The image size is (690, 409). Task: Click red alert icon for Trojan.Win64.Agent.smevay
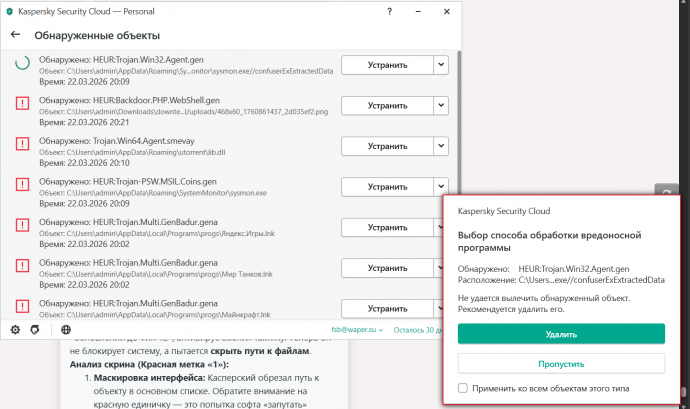tap(22, 144)
